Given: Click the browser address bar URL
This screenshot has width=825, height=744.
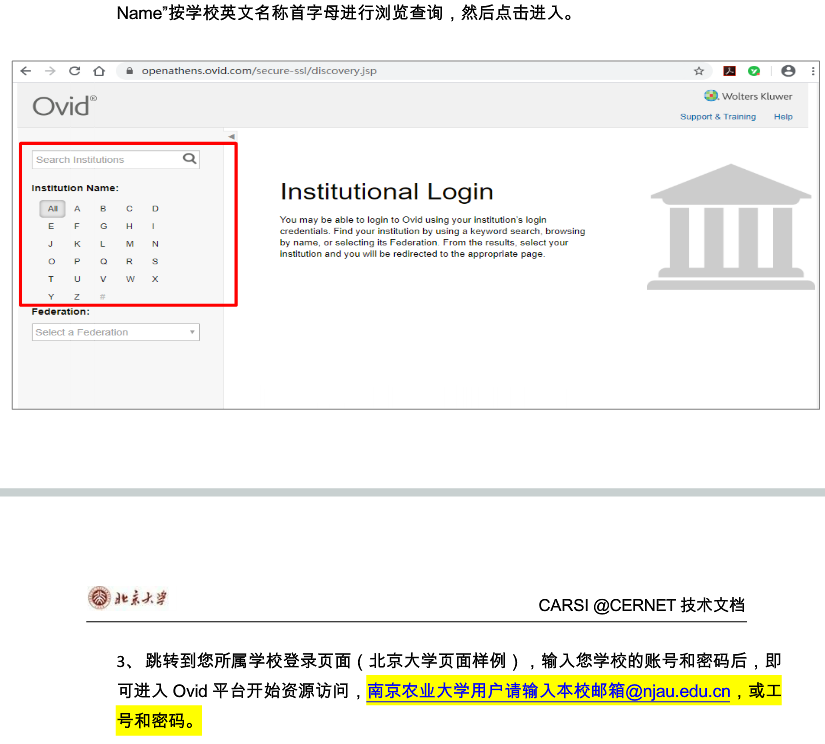Looking at the screenshot, I should click(258, 71).
